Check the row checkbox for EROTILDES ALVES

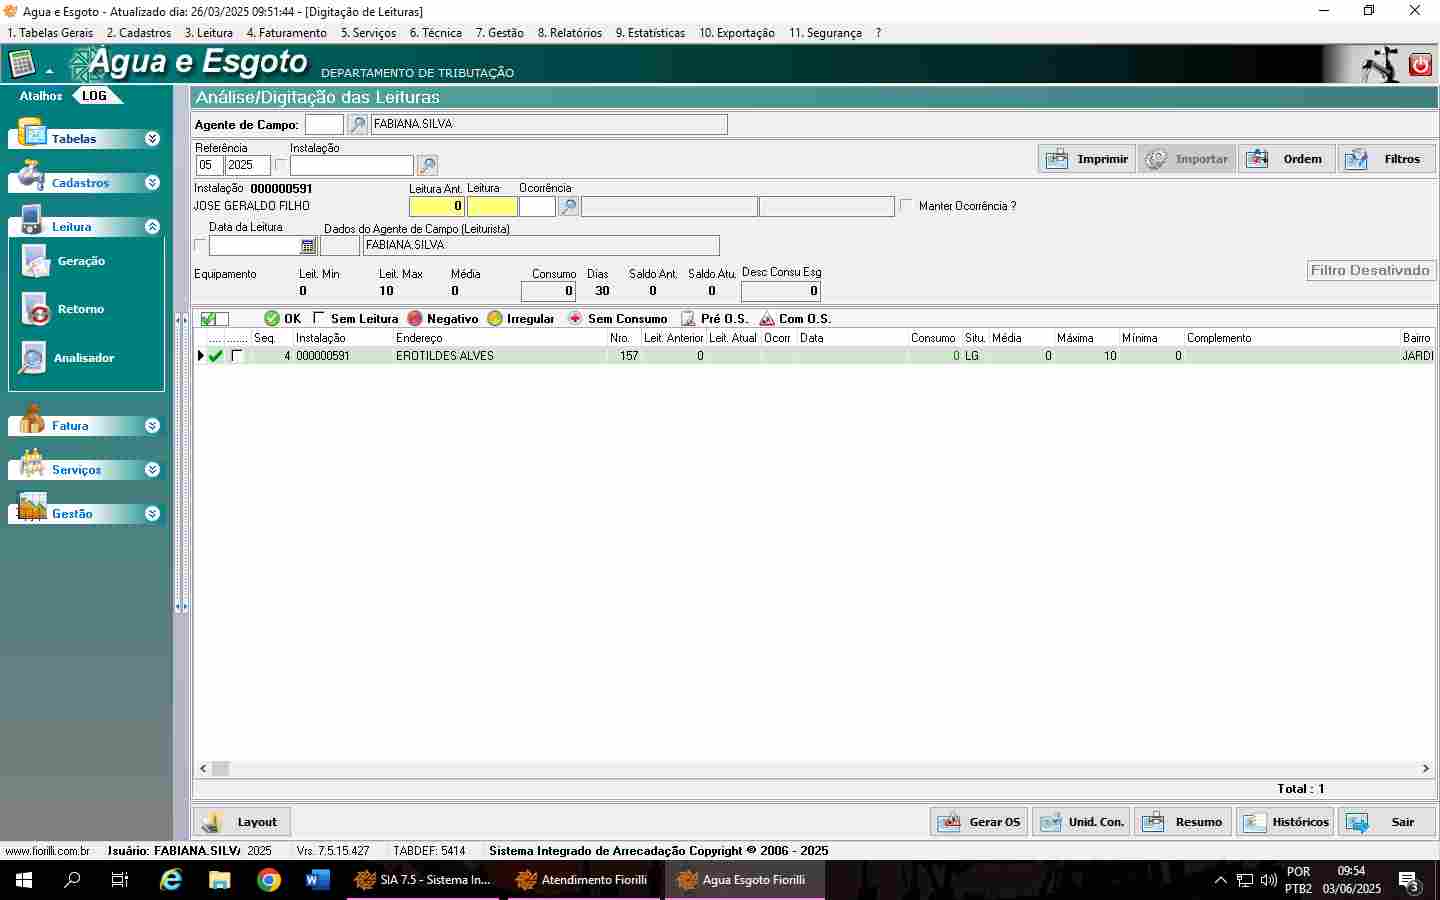click(x=237, y=356)
